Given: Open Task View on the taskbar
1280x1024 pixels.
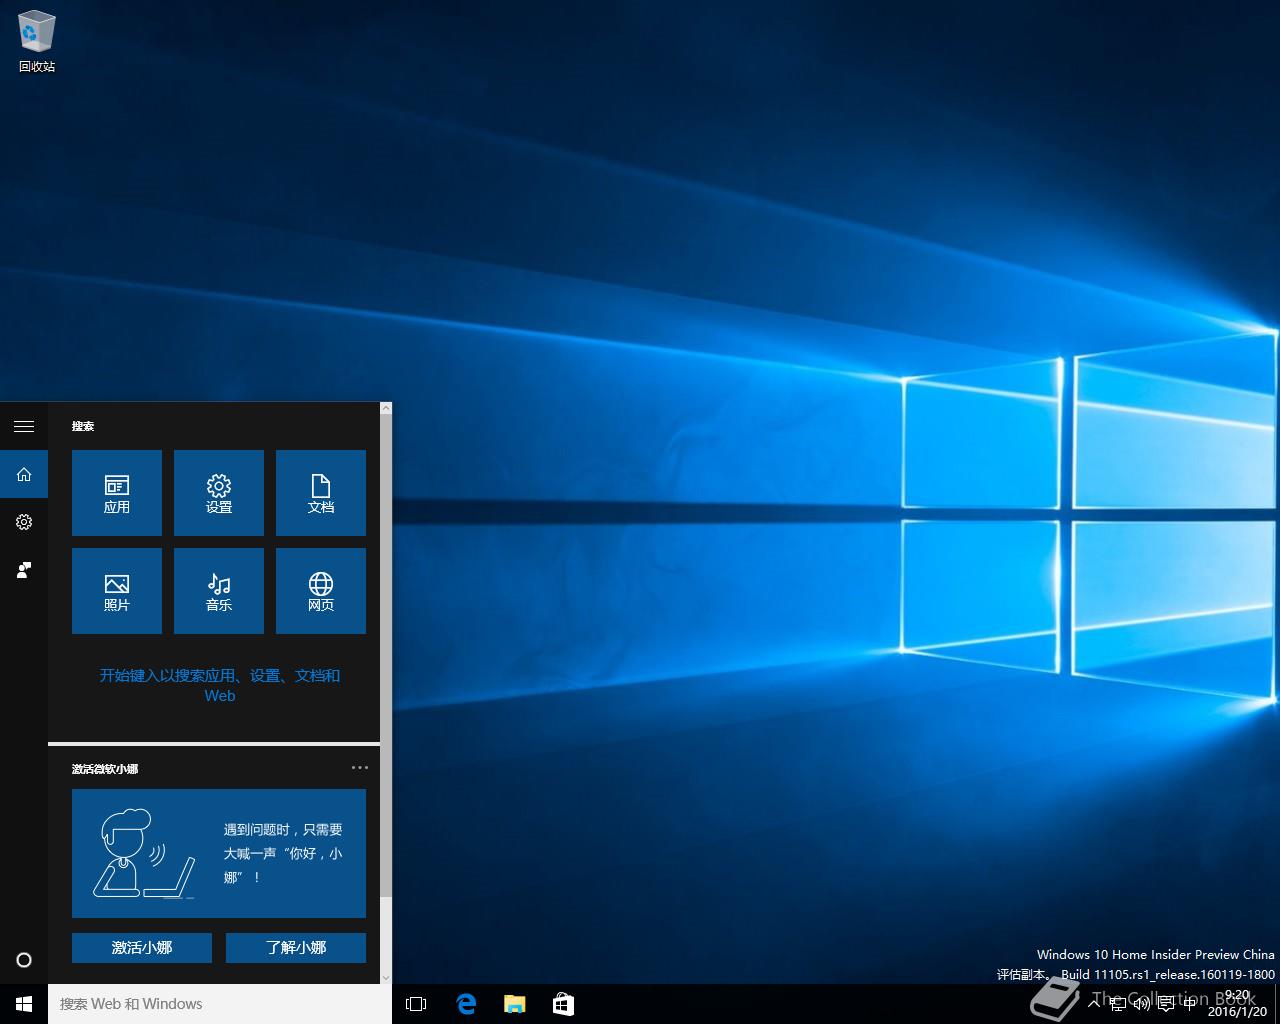Looking at the screenshot, I should pyautogui.click(x=416, y=1004).
